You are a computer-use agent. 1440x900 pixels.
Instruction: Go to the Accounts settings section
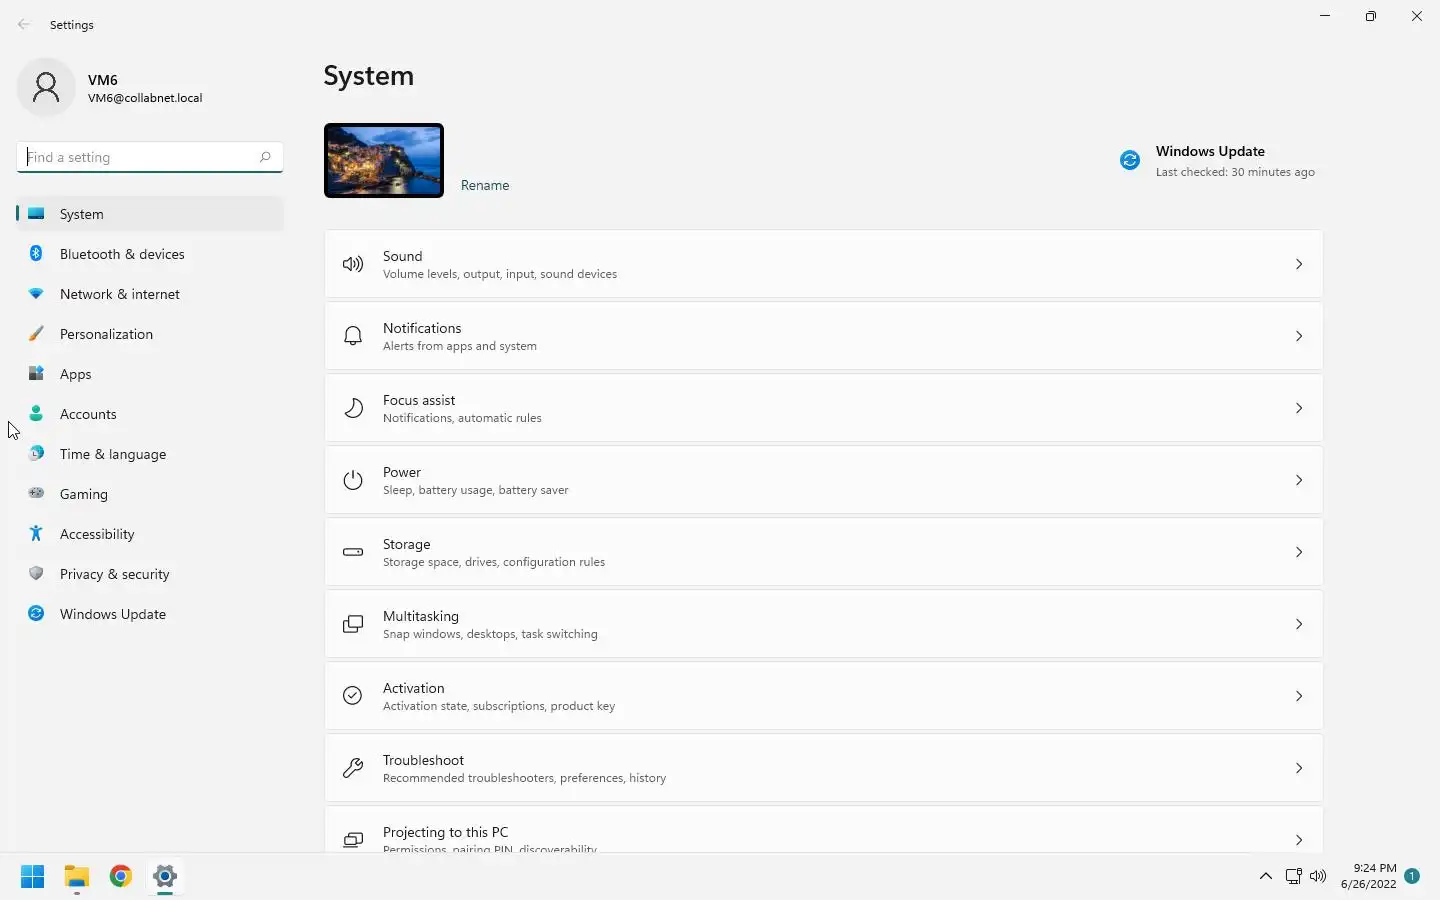click(88, 414)
